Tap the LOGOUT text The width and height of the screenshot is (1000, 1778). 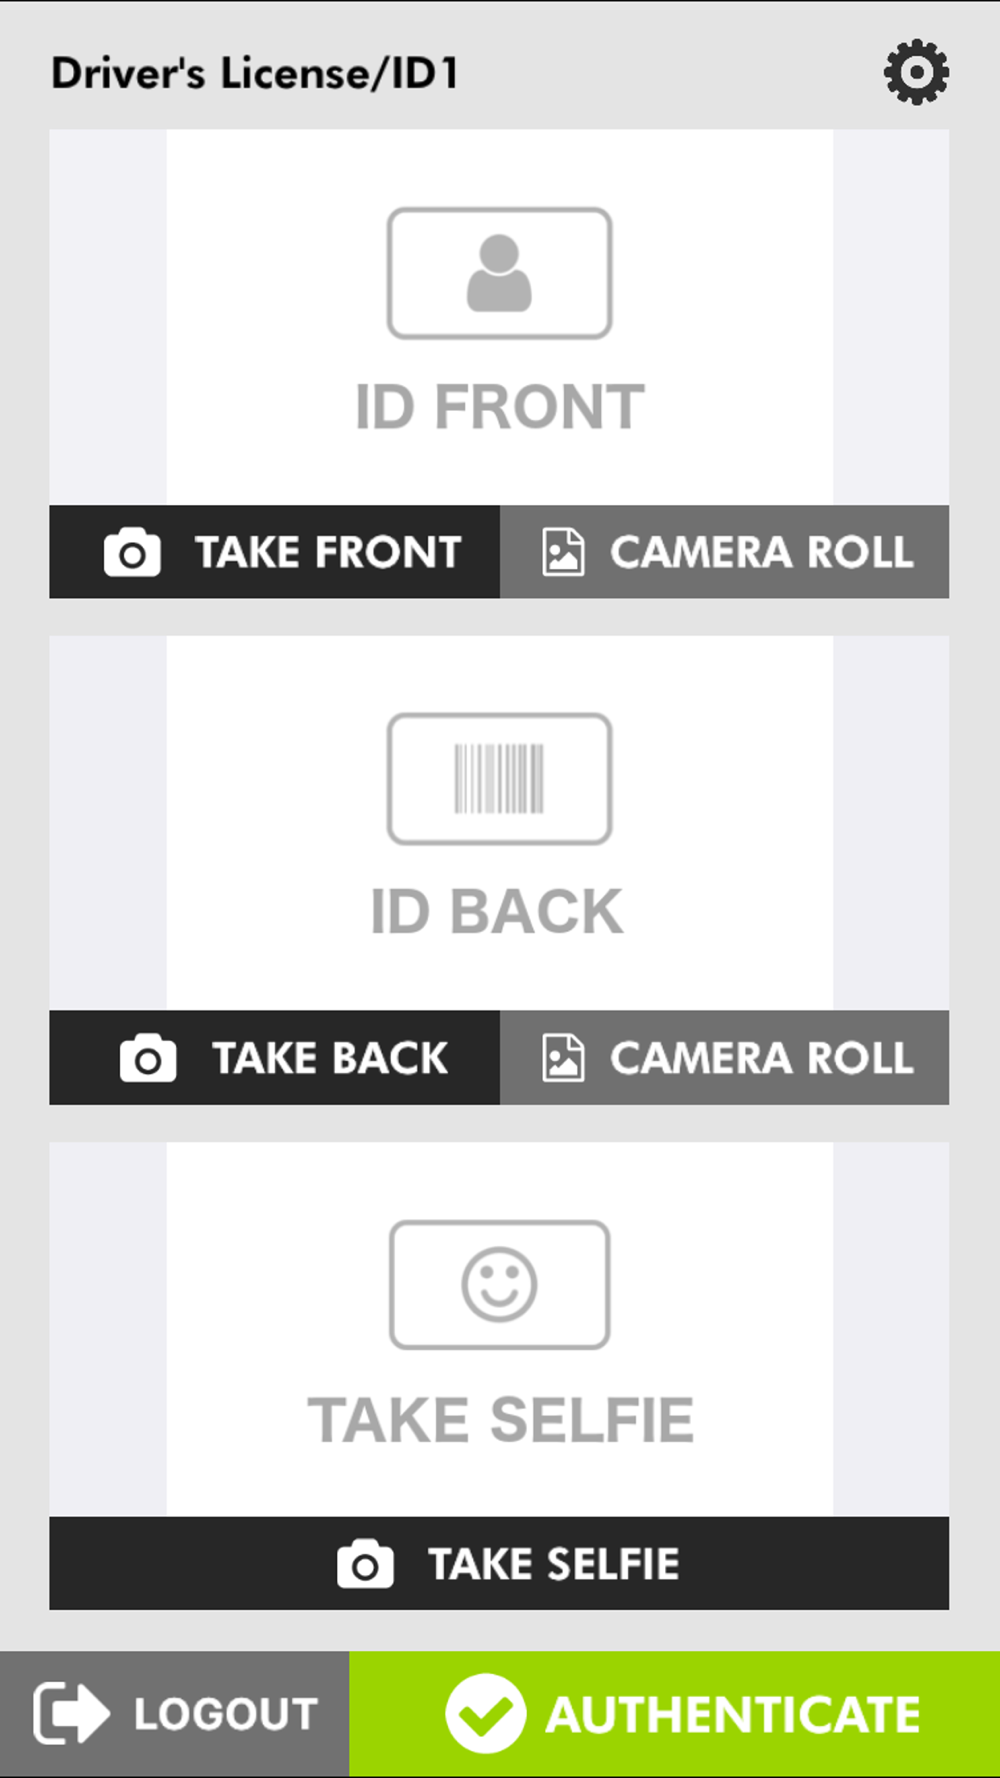[226, 1714]
